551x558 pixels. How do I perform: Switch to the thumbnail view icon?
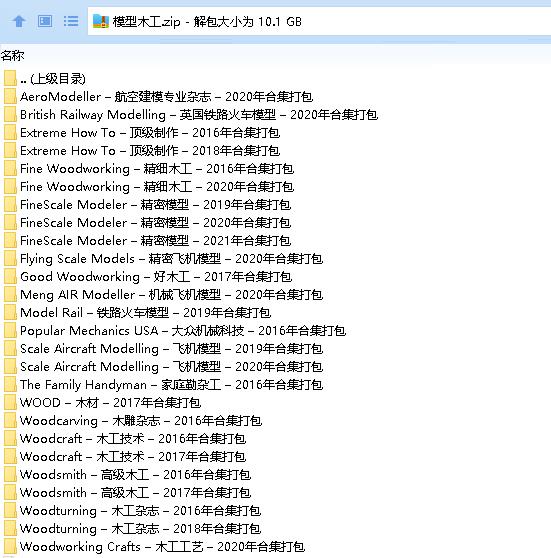coord(45,21)
